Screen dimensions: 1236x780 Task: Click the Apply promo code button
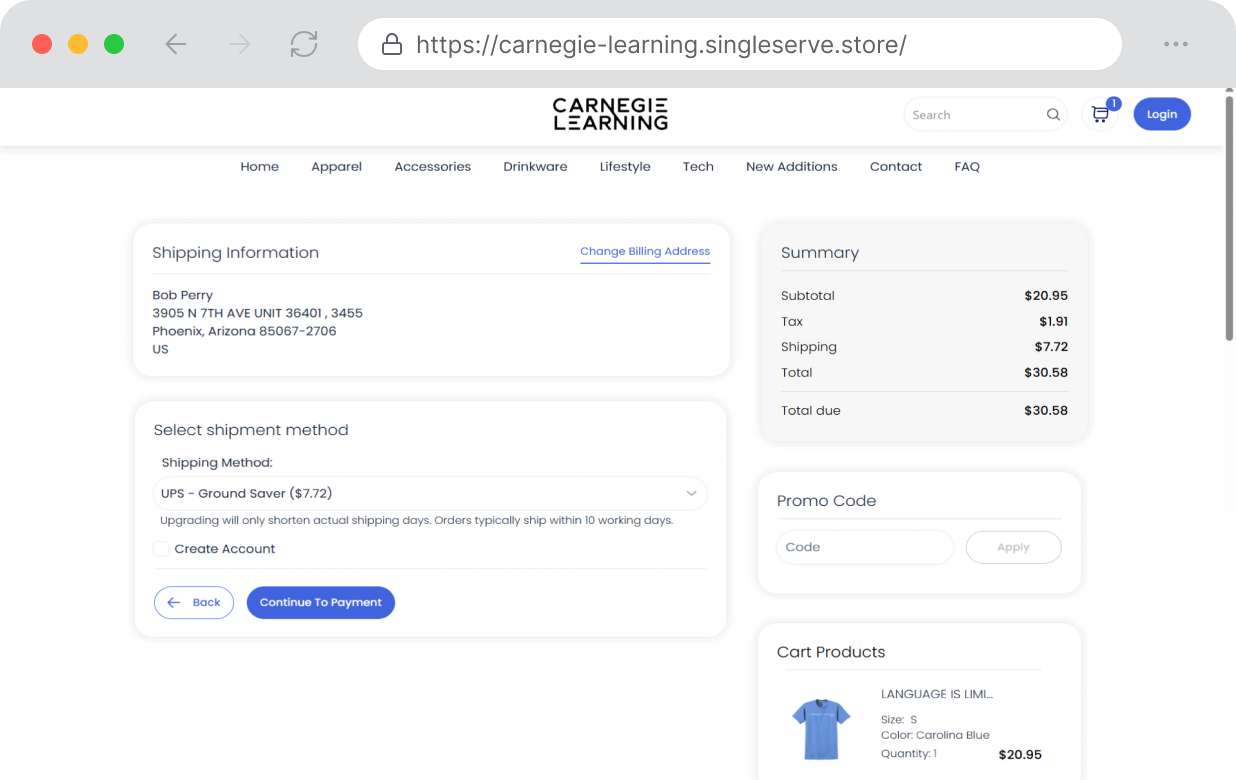pyautogui.click(x=1013, y=547)
